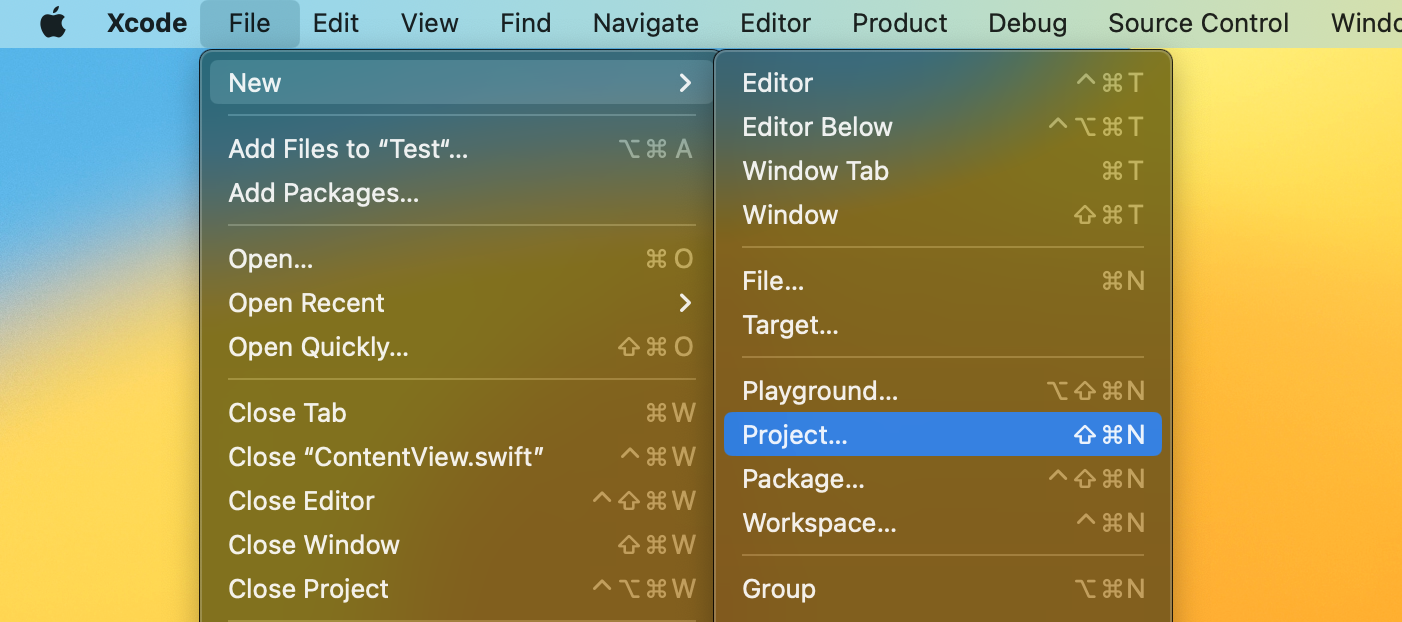Close the File menu in menu bar
This screenshot has width=1402, height=622.
point(249,23)
